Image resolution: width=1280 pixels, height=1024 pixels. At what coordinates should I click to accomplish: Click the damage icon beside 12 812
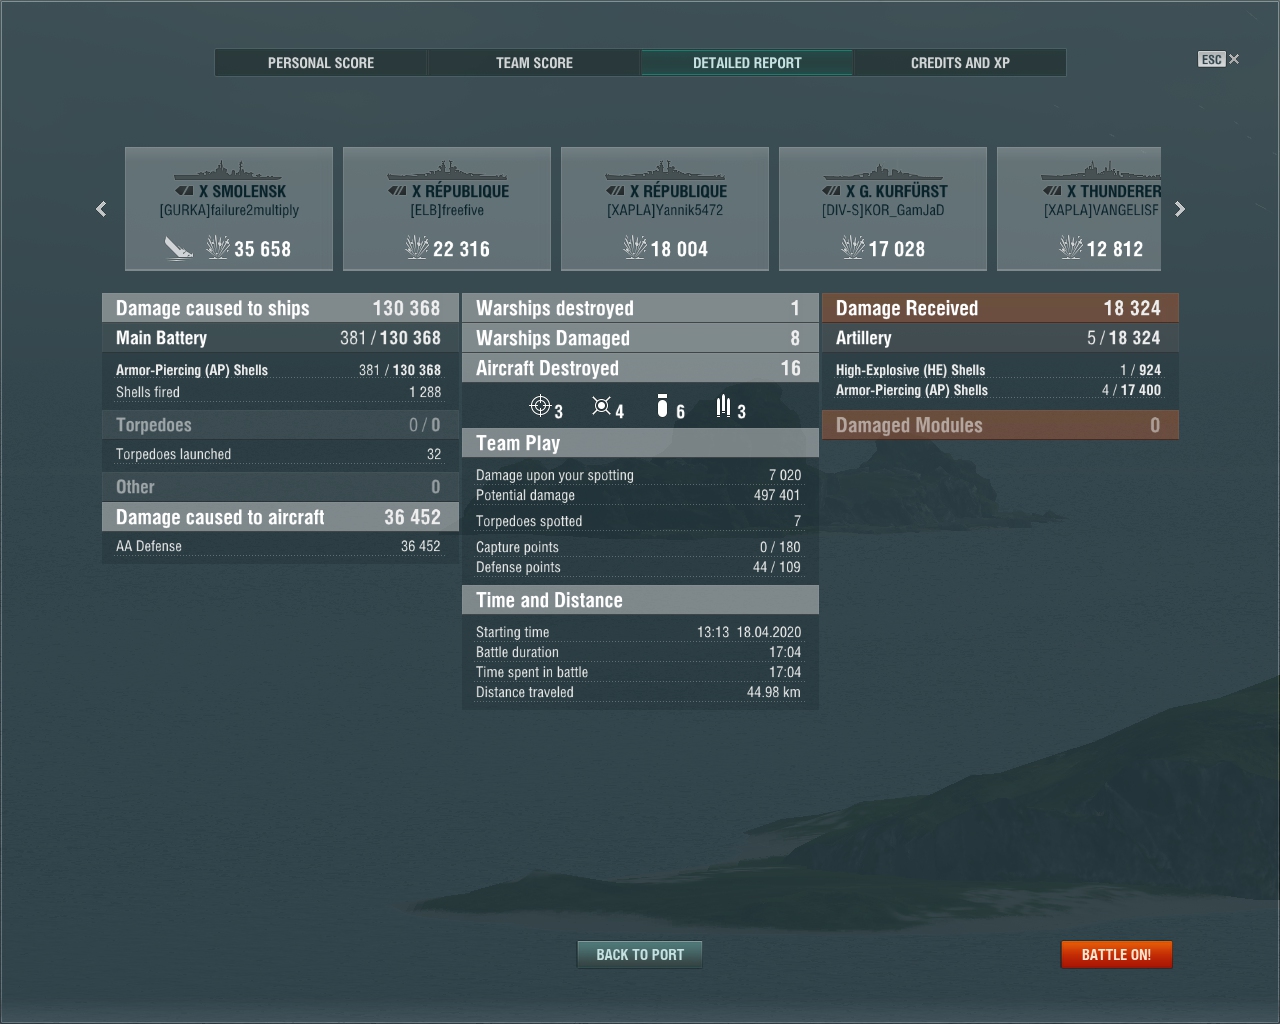[x=1071, y=247]
